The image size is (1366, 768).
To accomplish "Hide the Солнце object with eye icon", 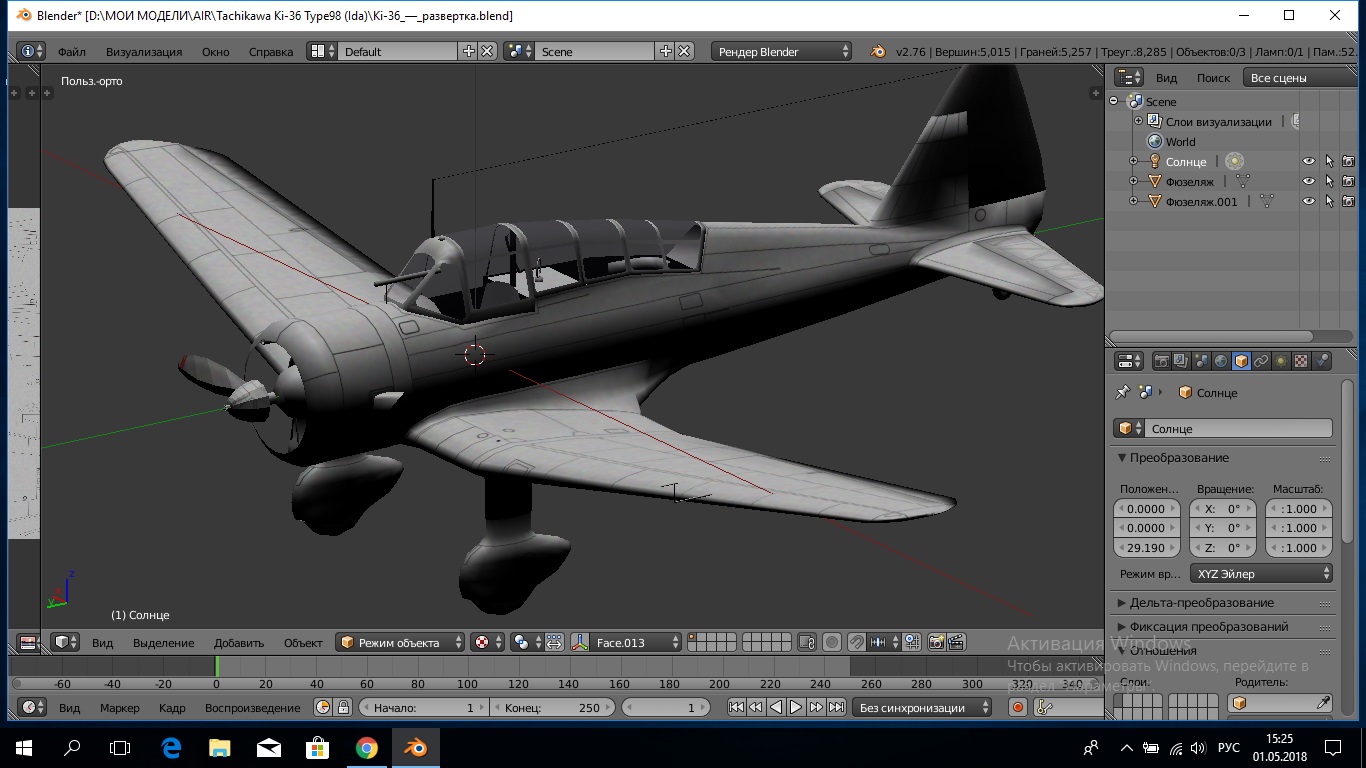I will (x=1308, y=161).
